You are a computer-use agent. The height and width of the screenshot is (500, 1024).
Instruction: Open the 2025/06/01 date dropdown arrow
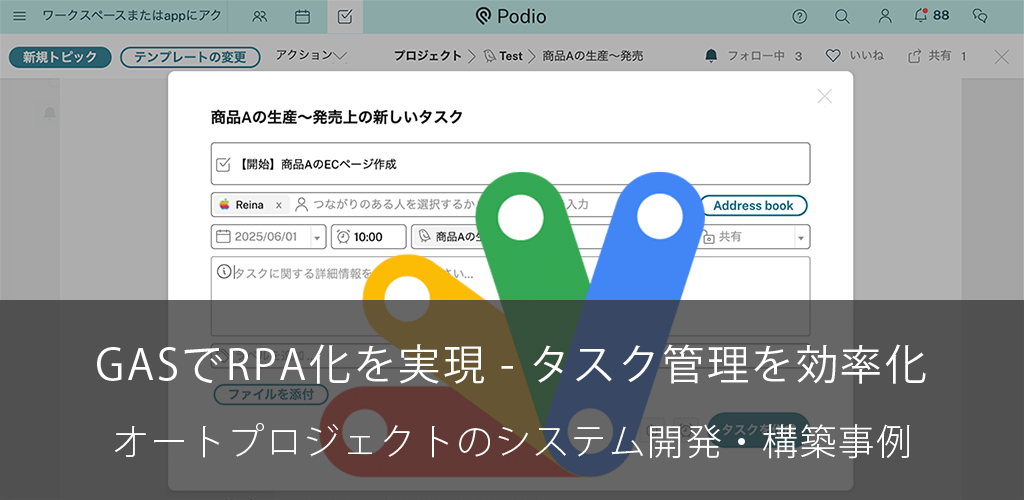point(318,237)
